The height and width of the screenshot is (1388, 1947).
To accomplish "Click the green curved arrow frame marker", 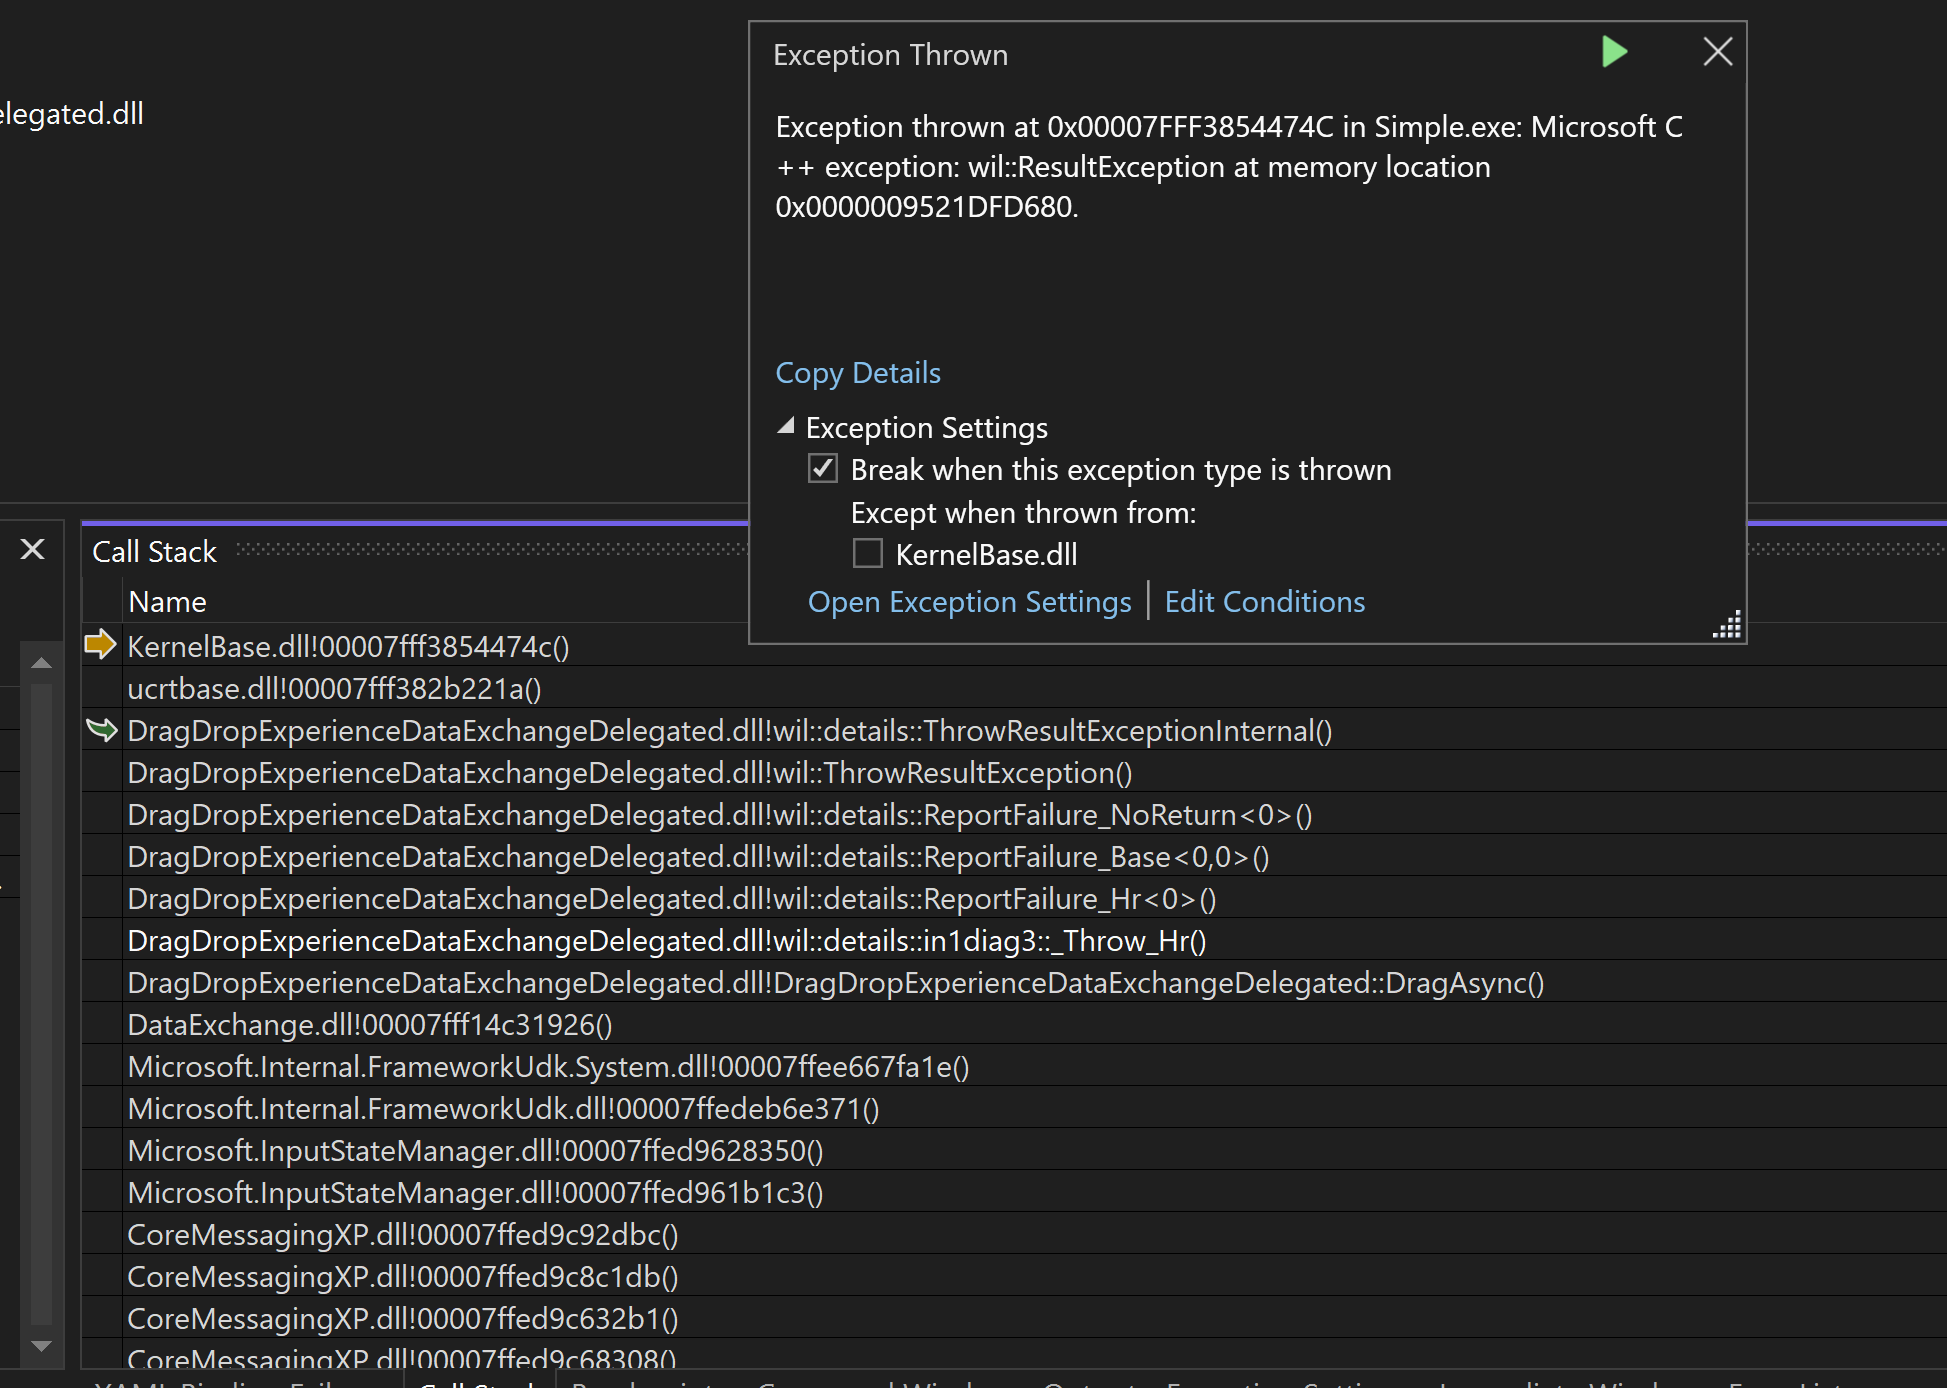I will [102, 730].
